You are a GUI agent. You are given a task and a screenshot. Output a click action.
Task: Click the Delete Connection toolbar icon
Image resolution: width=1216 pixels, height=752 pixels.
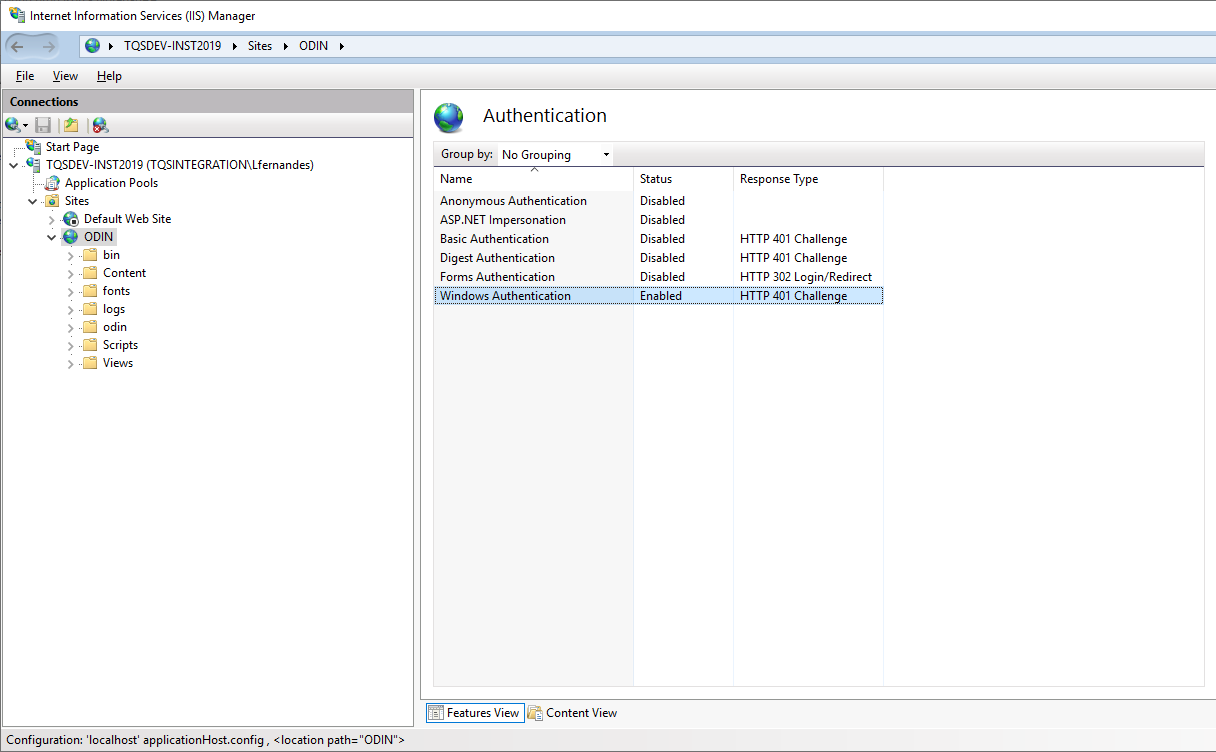click(100, 125)
